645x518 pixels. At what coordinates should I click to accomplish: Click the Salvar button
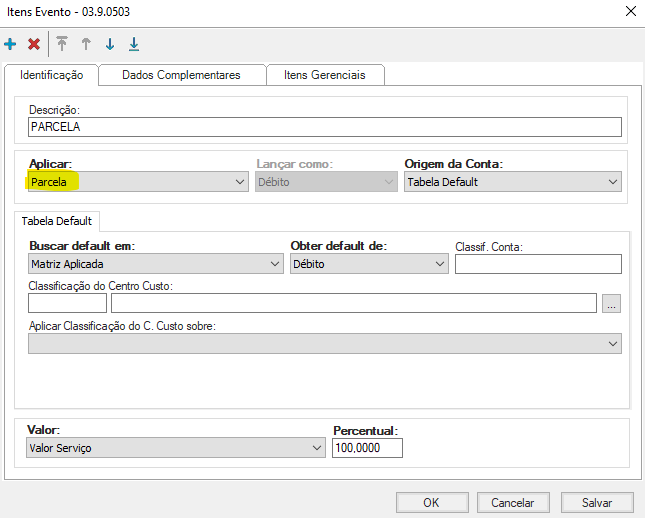pos(597,502)
